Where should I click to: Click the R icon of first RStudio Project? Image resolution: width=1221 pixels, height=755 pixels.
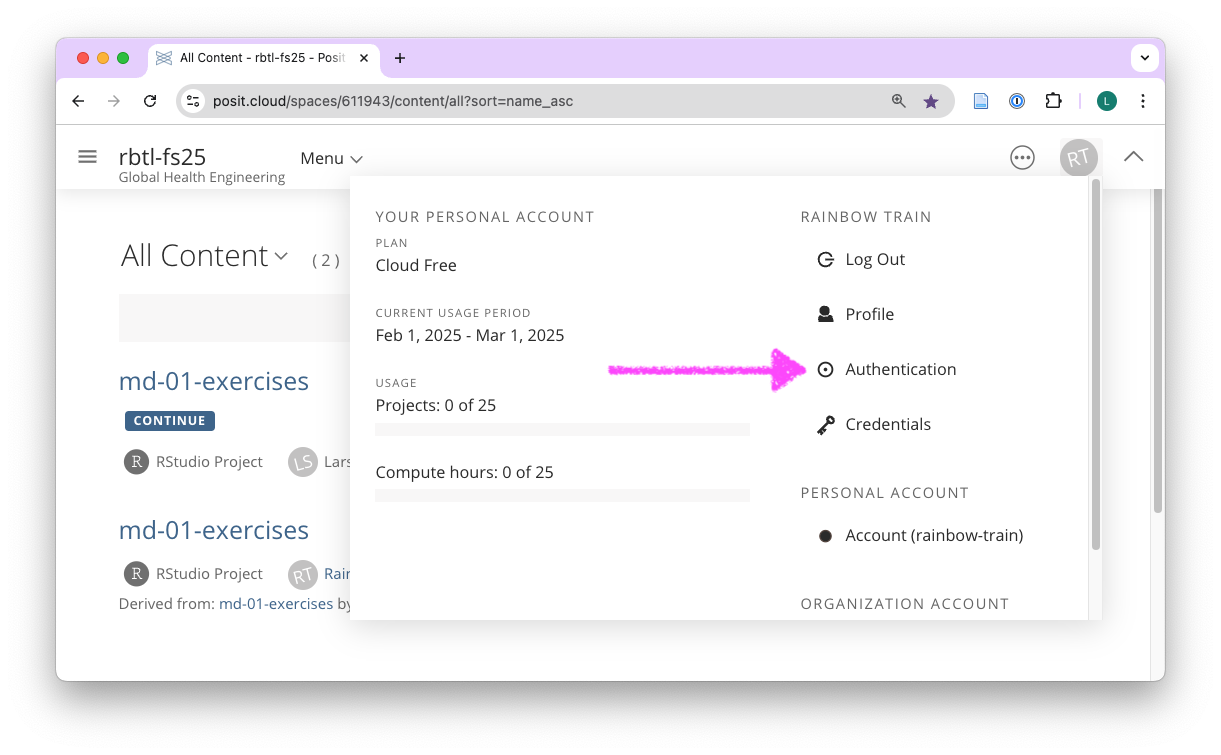pyautogui.click(x=136, y=462)
